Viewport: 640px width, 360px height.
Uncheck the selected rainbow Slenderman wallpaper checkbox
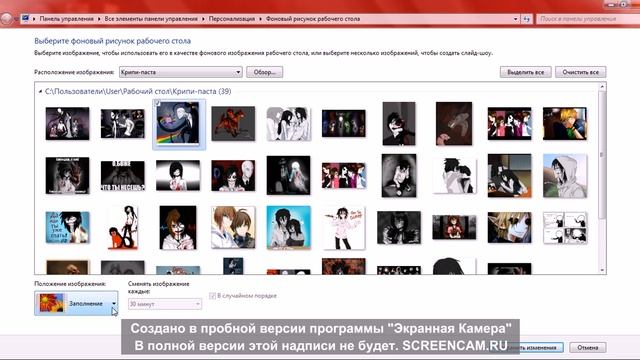tap(158, 103)
